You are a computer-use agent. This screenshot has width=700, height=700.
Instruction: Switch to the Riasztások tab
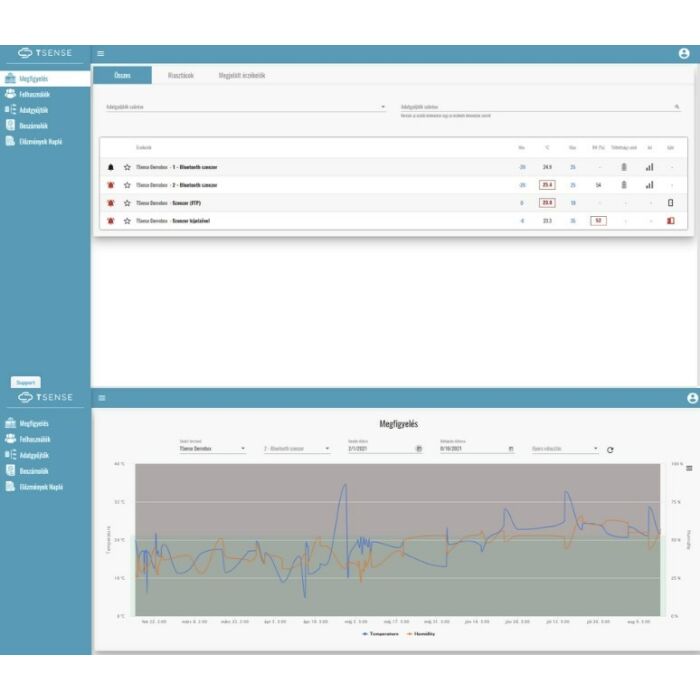point(180,75)
